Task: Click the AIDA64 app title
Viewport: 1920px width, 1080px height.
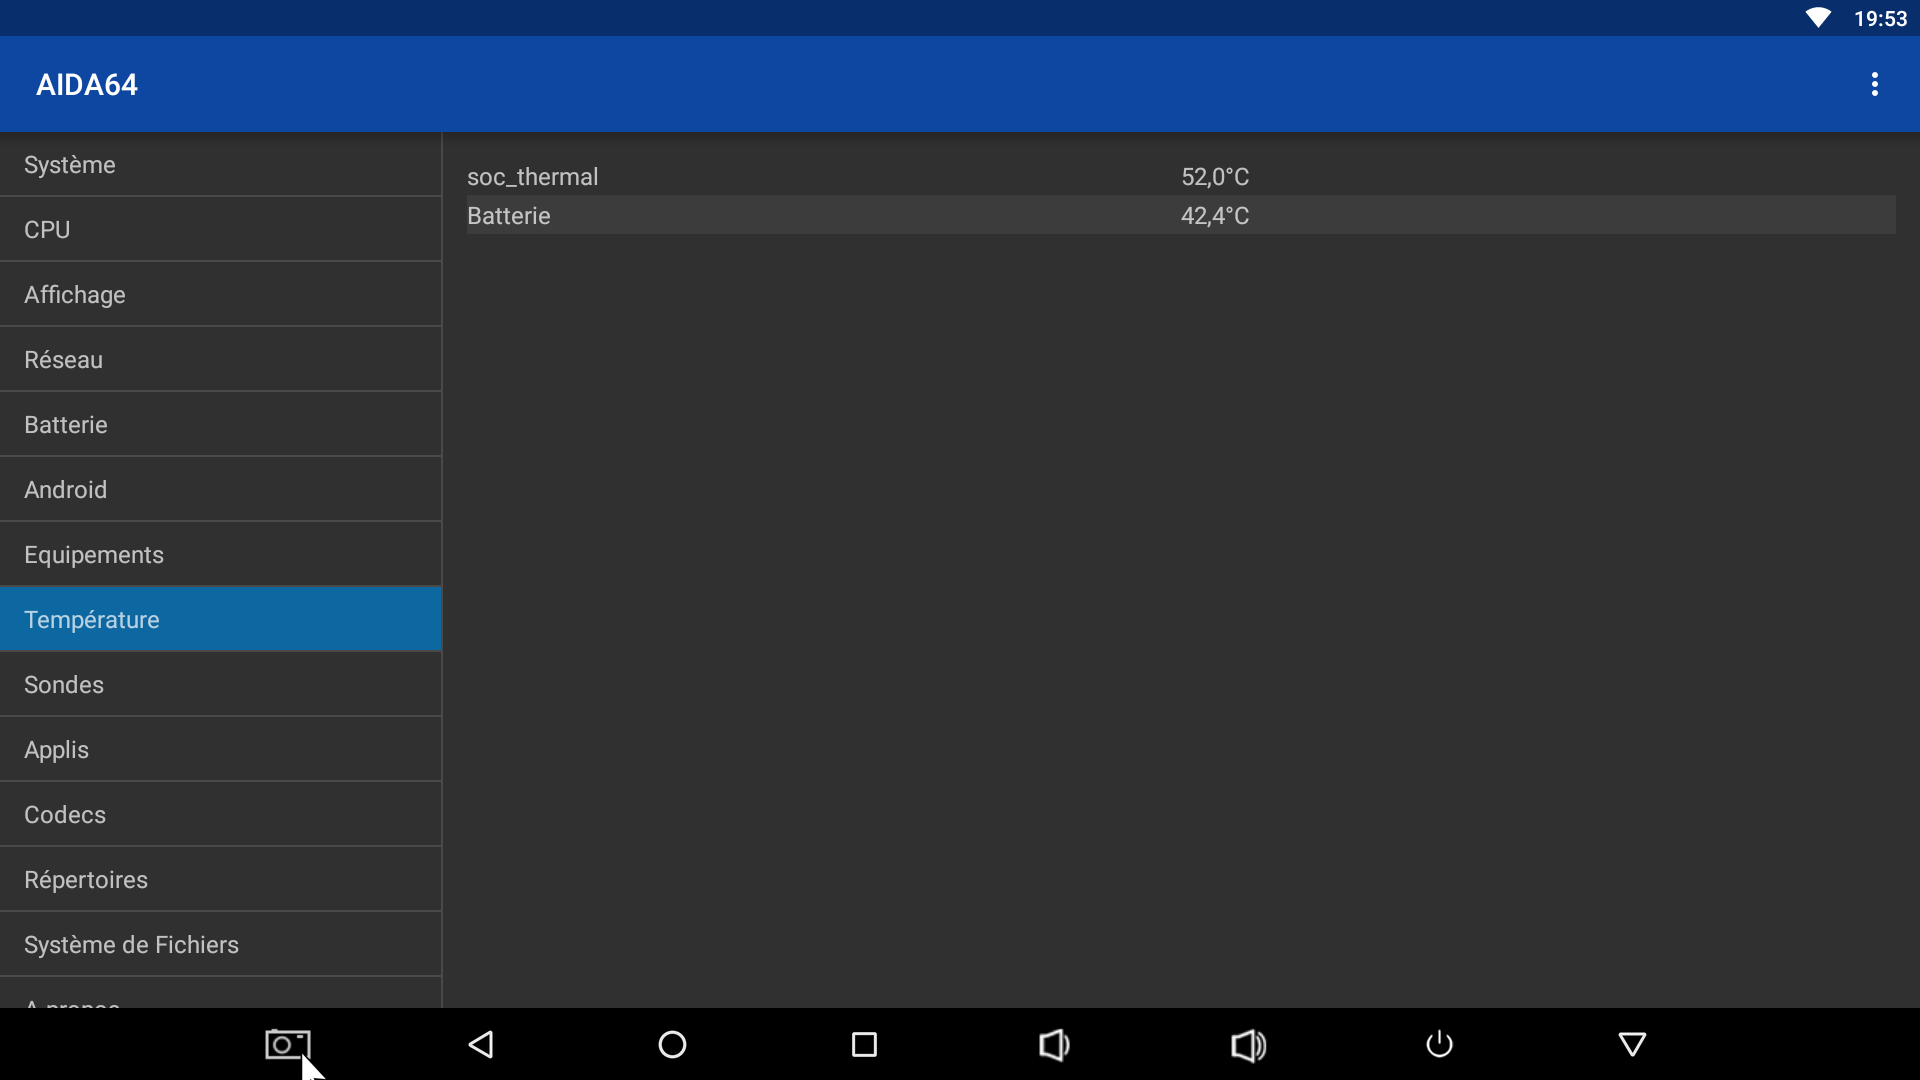Action: click(x=87, y=85)
